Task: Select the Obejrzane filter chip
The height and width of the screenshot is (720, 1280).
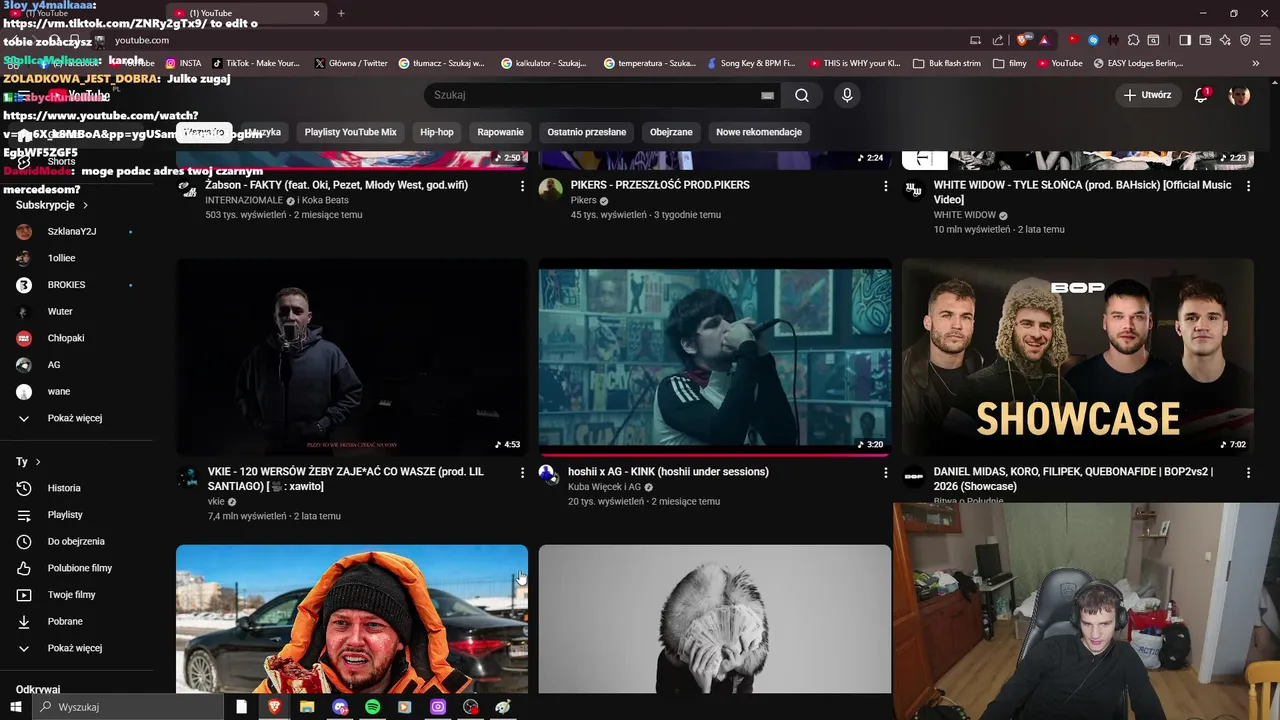Action: tap(671, 132)
